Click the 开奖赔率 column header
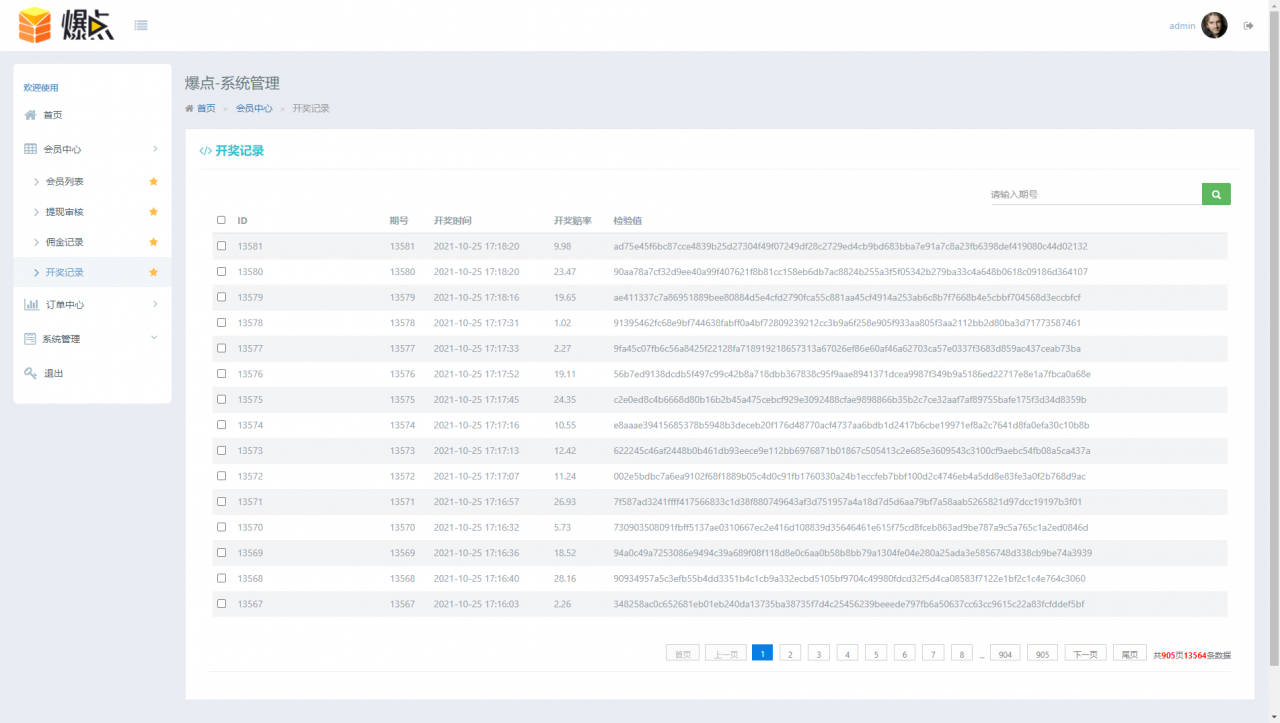1280x723 pixels. [573, 220]
